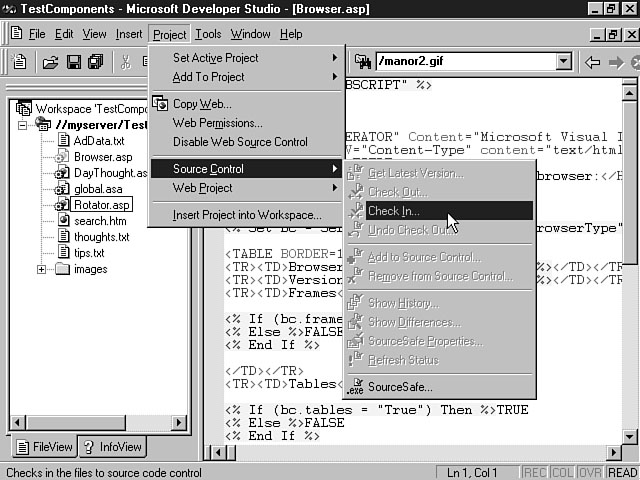
Task: Click Insert Project into Workspace menu item
Action: pos(247,215)
